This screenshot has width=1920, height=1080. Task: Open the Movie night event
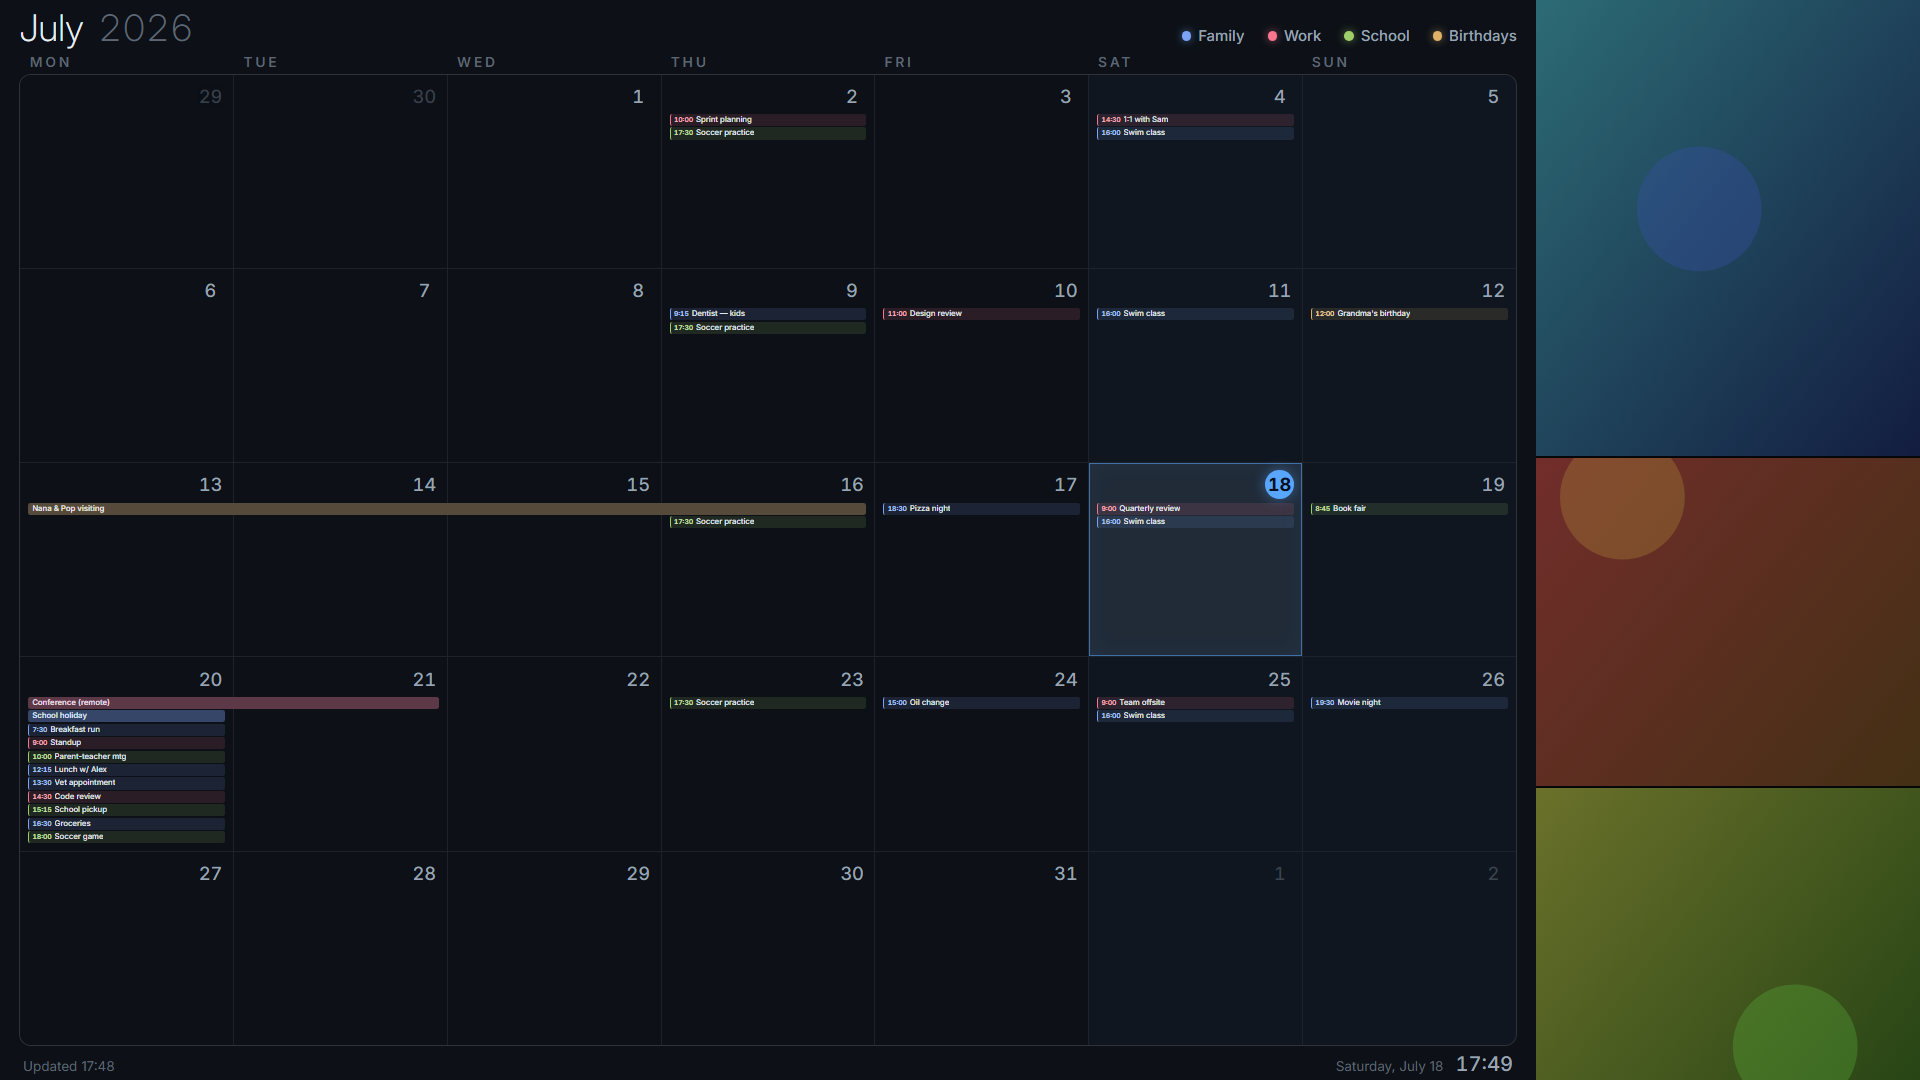[x=1409, y=703]
